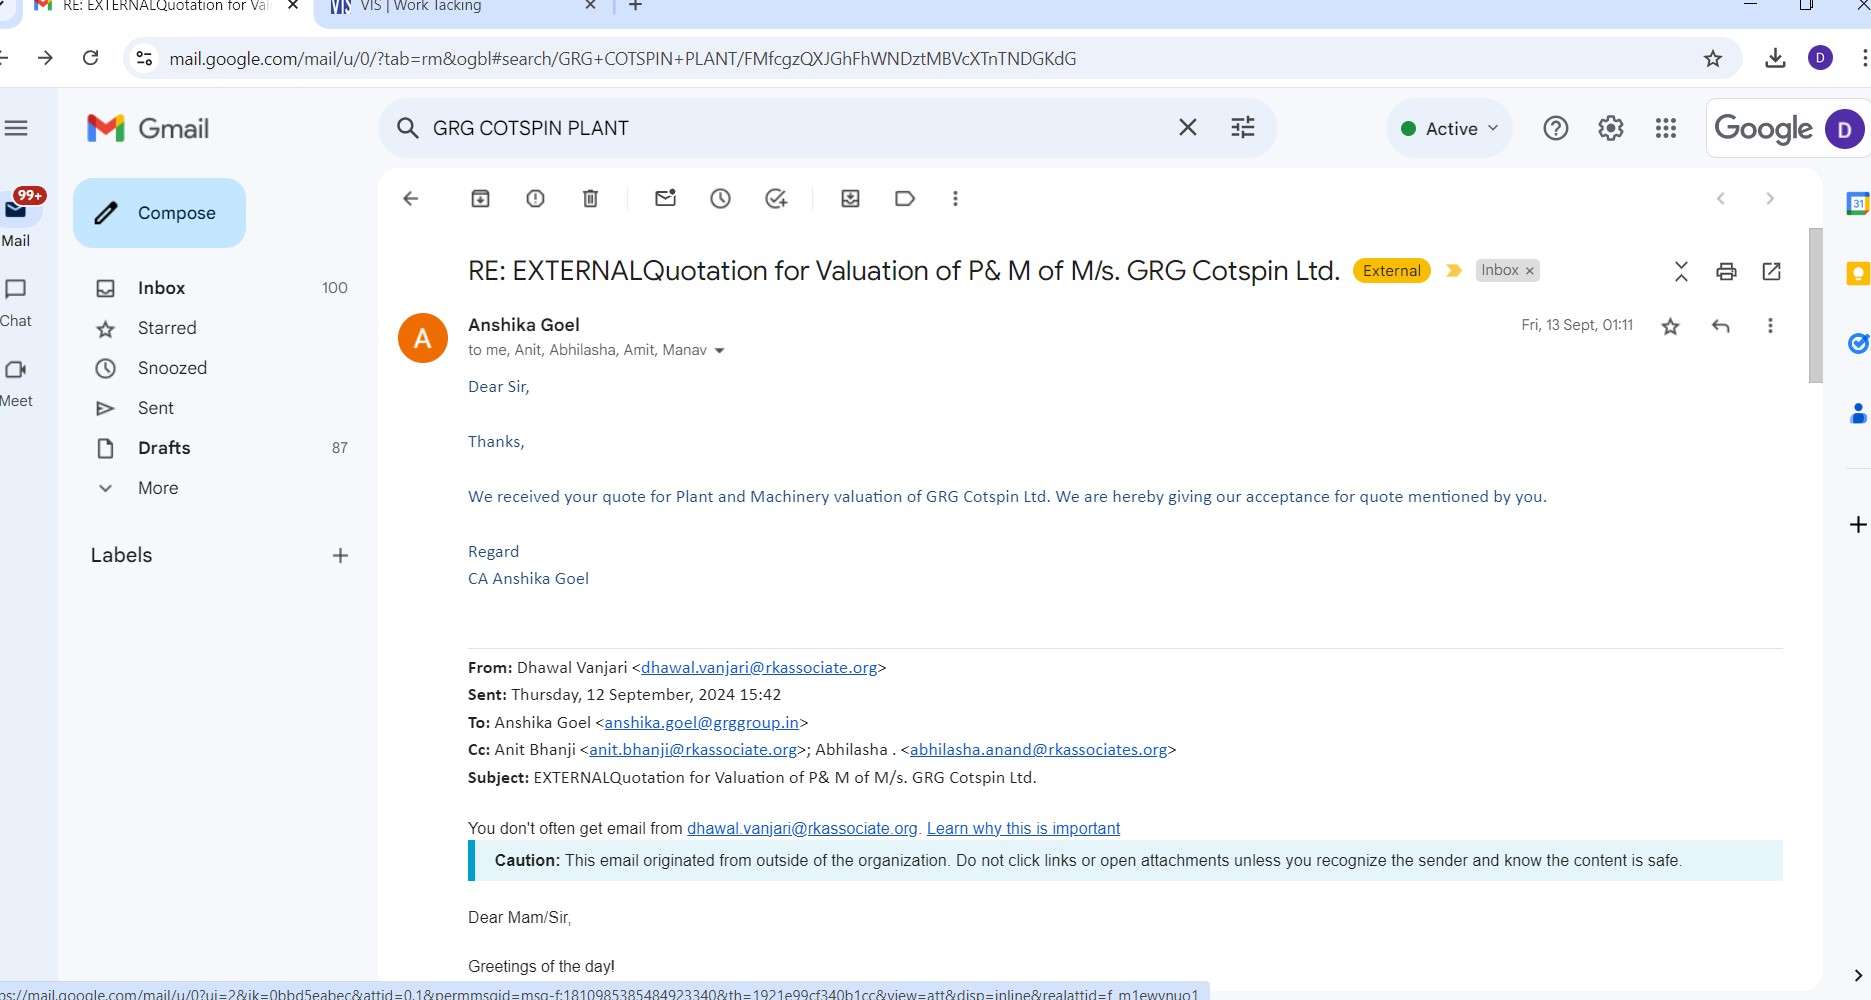Image resolution: width=1871 pixels, height=1000 pixels.
Task: Open the Drafts folder
Action: (164, 448)
